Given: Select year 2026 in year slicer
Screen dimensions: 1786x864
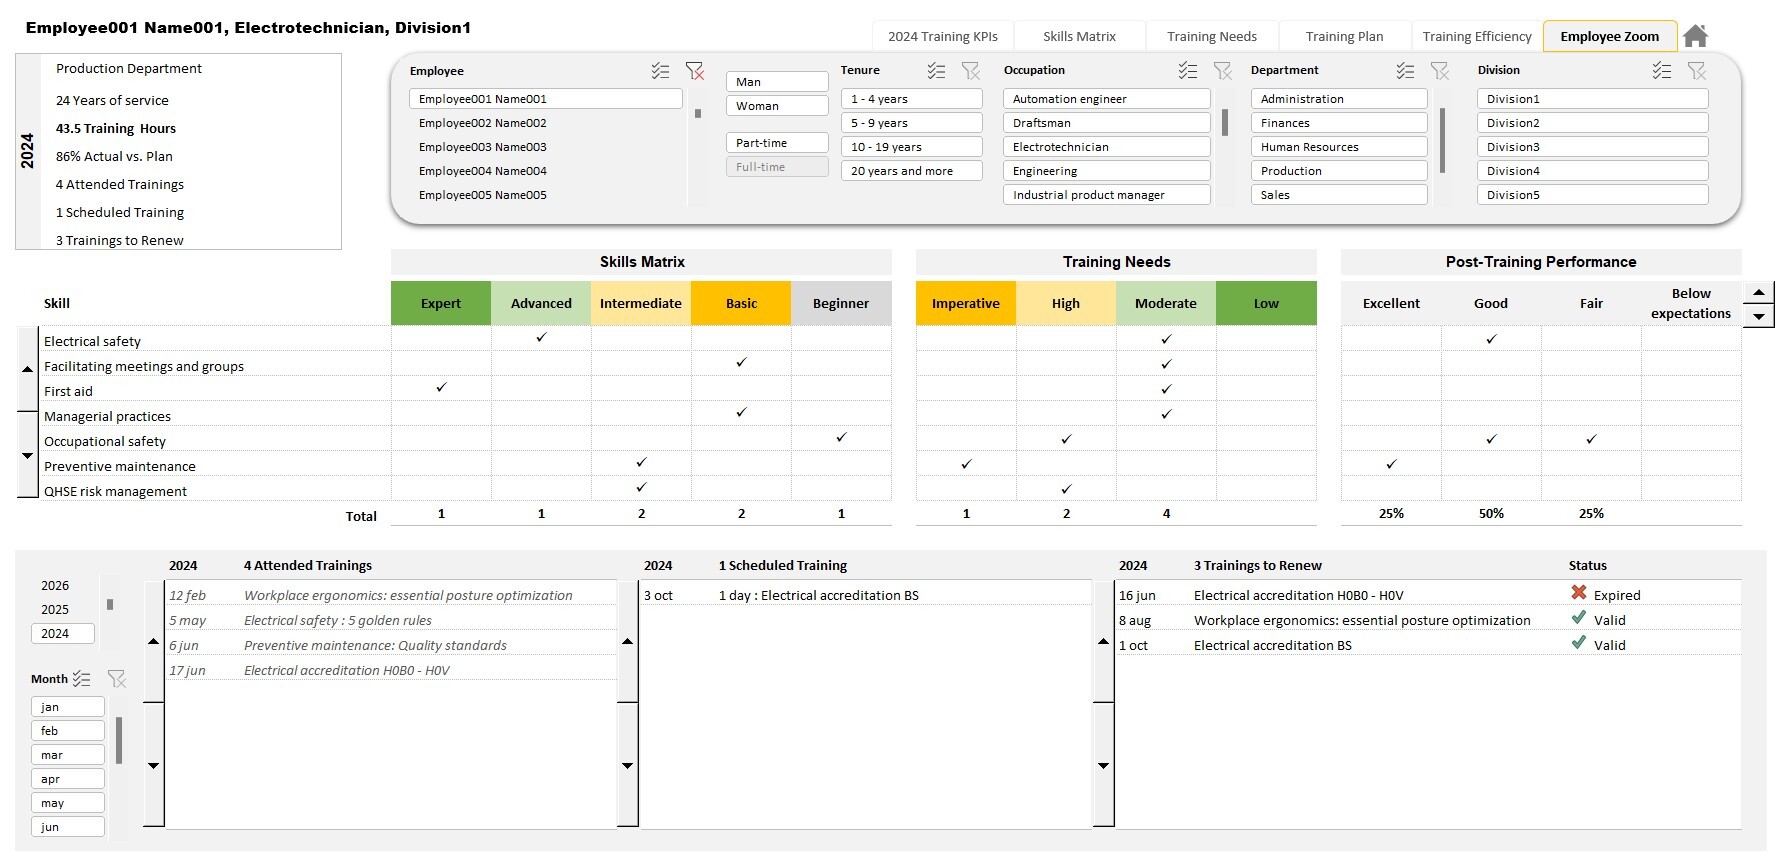Looking at the screenshot, I should 63,586.
